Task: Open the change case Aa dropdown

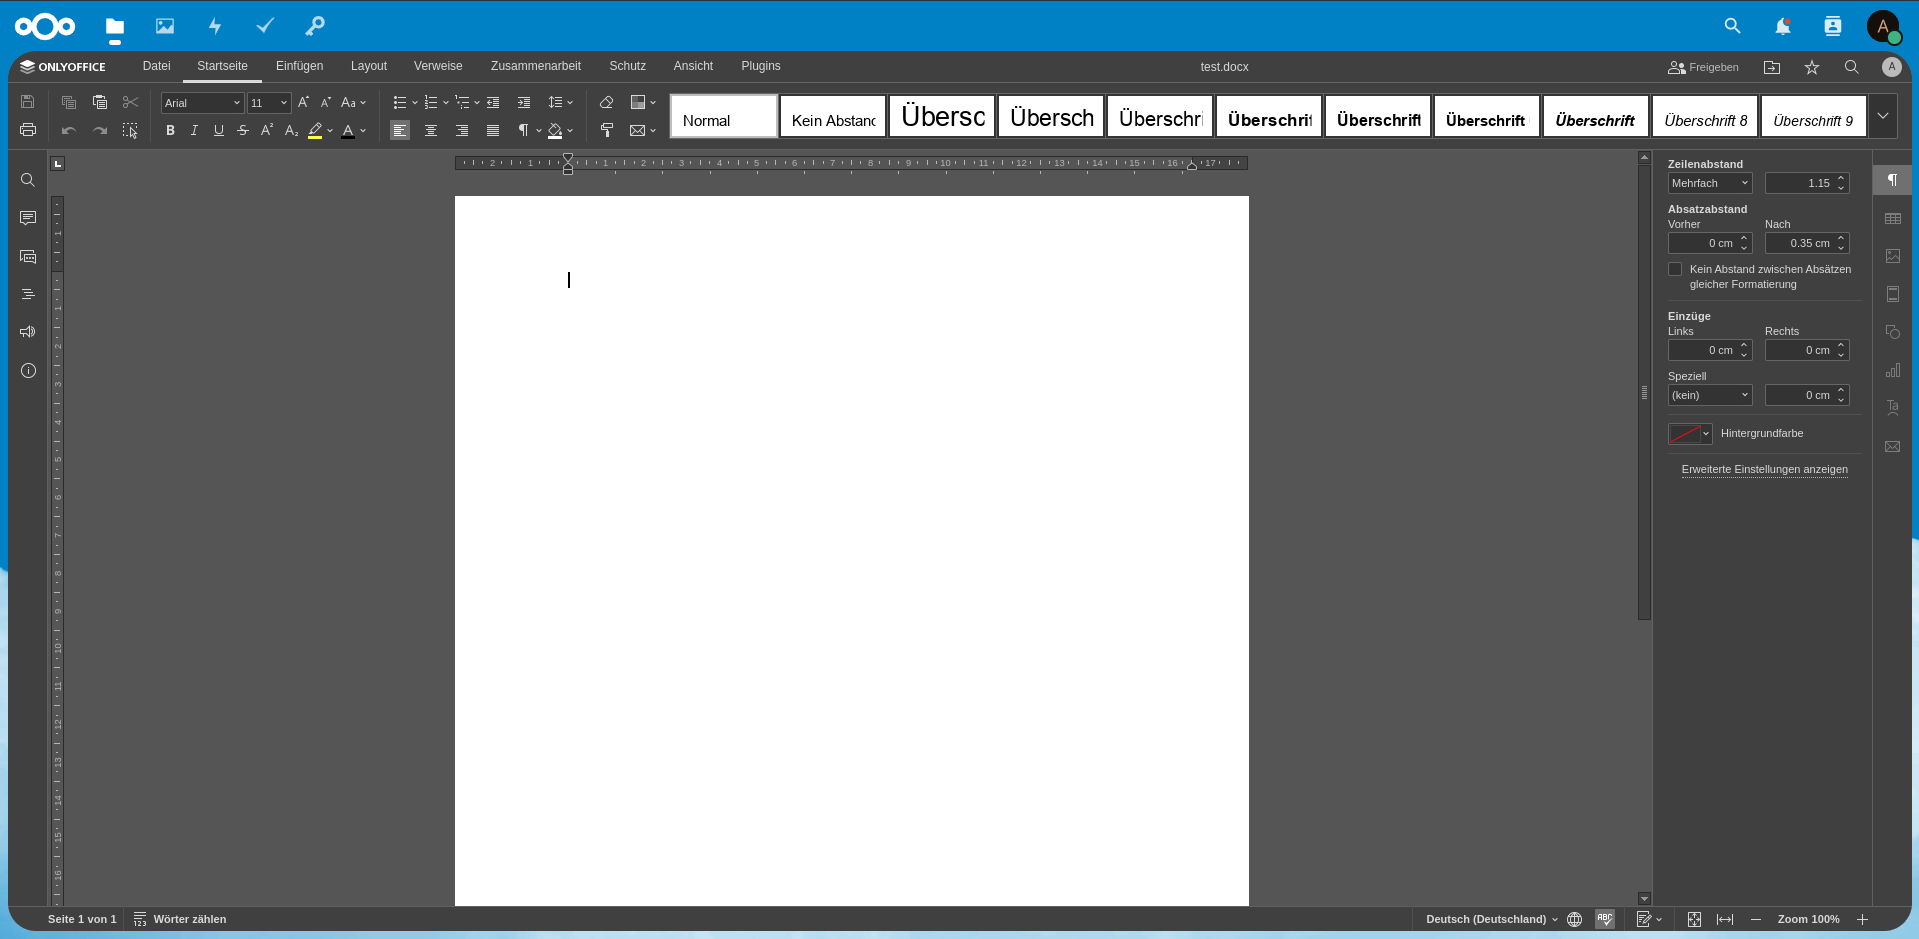Action: coord(353,102)
